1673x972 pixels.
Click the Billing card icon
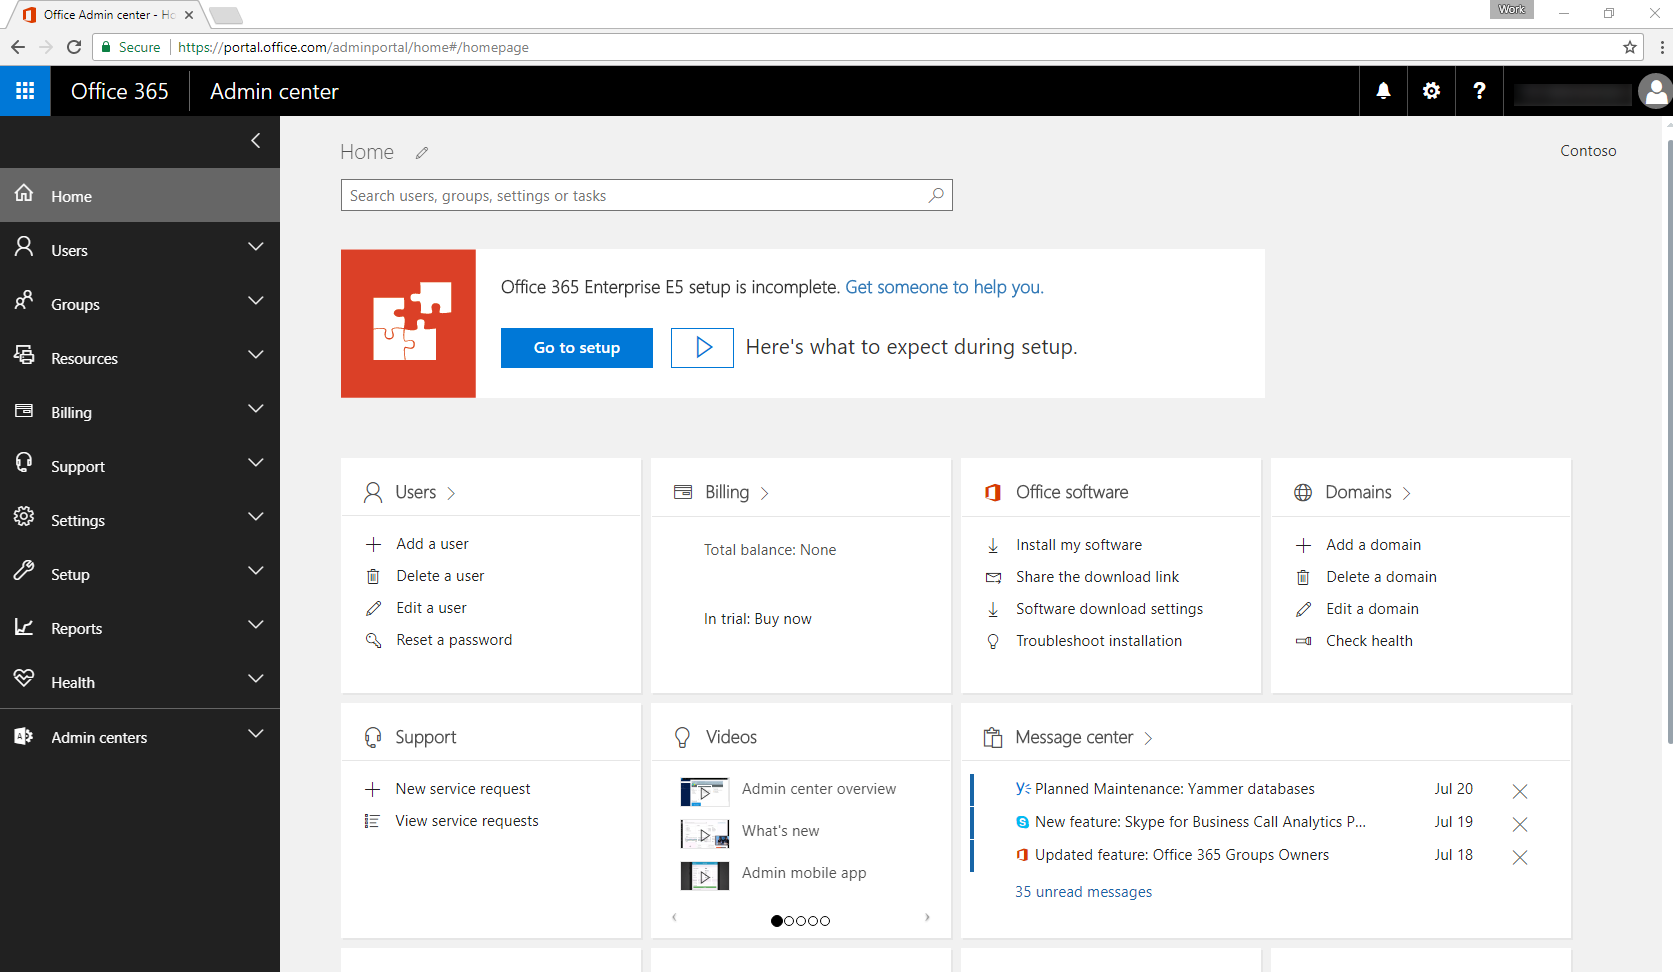(x=683, y=492)
